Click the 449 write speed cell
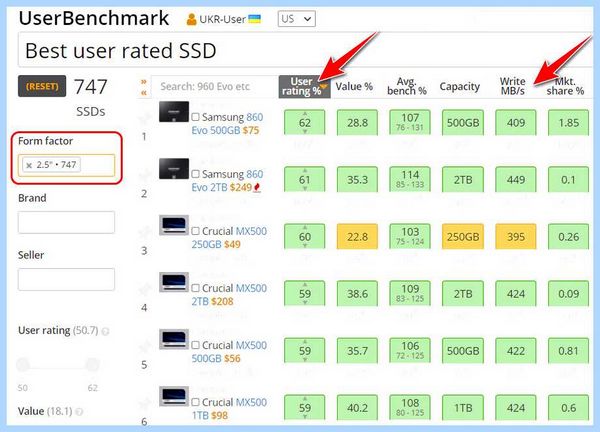600x432 pixels. coord(516,179)
